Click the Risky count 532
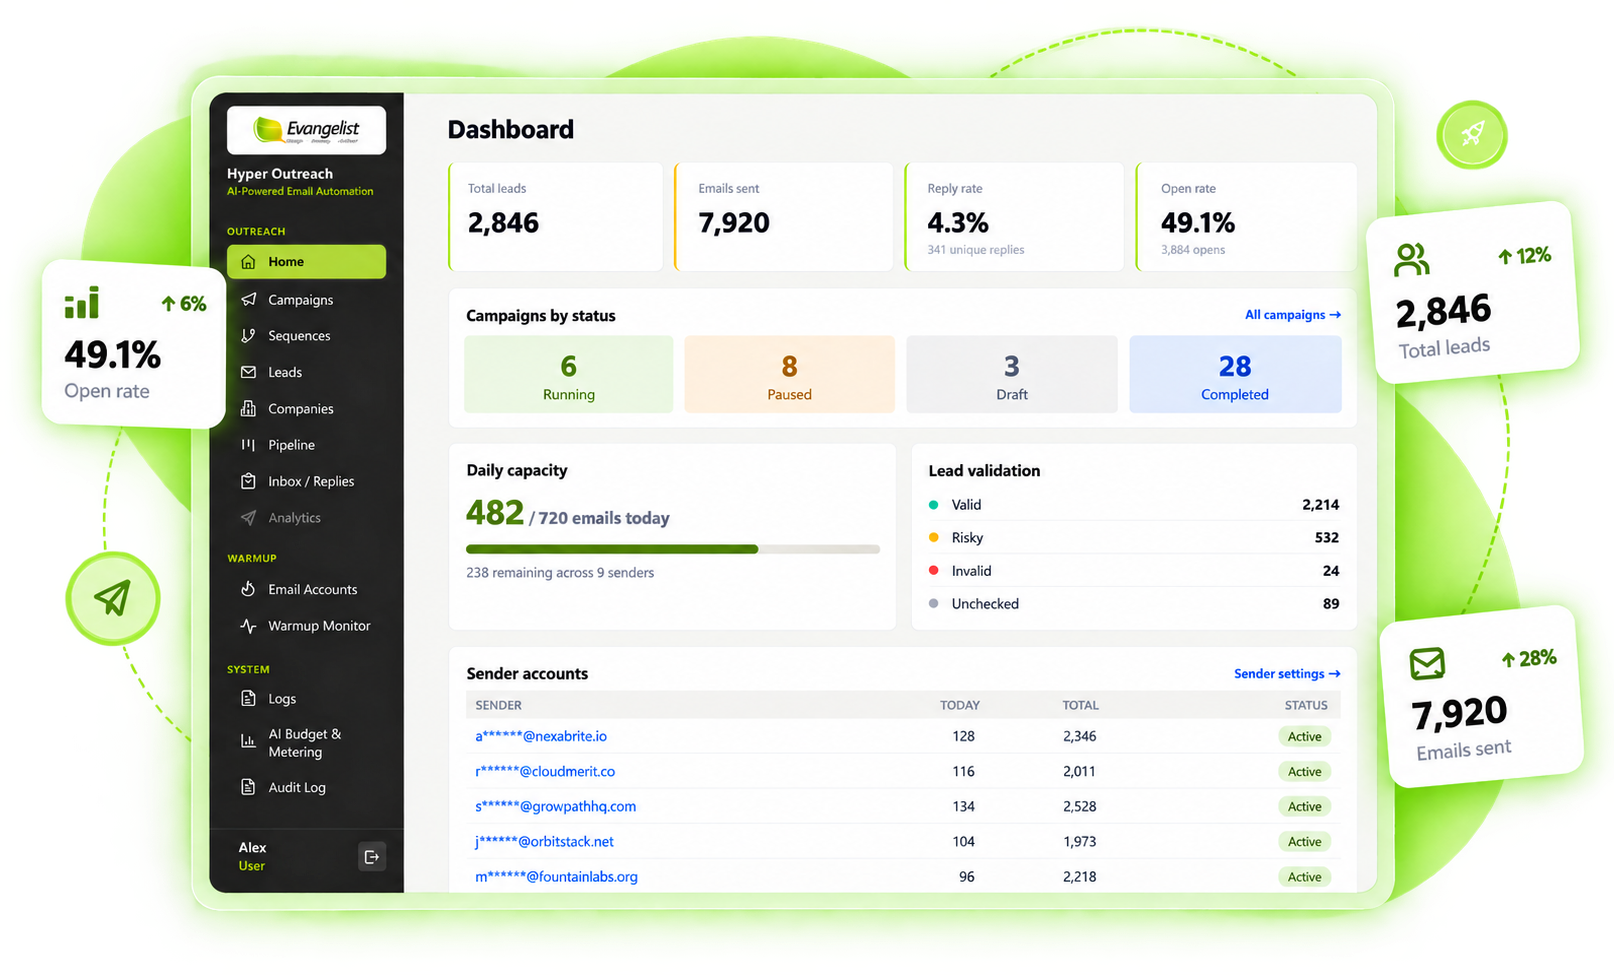Screen dimensions: 1614x975 point(1326,538)
